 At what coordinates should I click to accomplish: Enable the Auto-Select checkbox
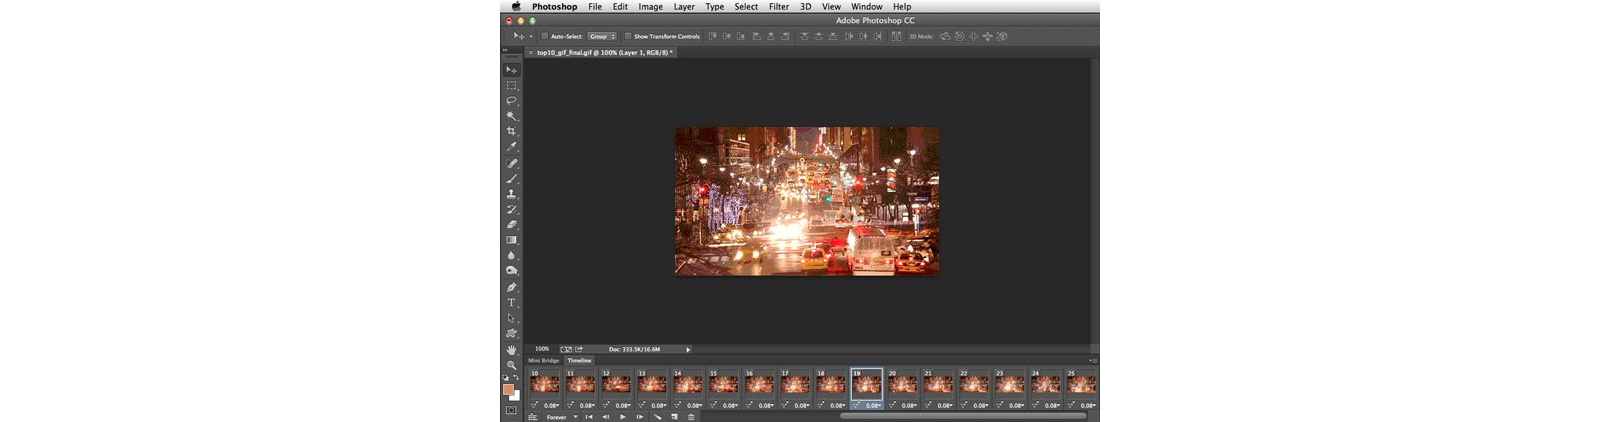pyautogui.click(x=544, y=36)
